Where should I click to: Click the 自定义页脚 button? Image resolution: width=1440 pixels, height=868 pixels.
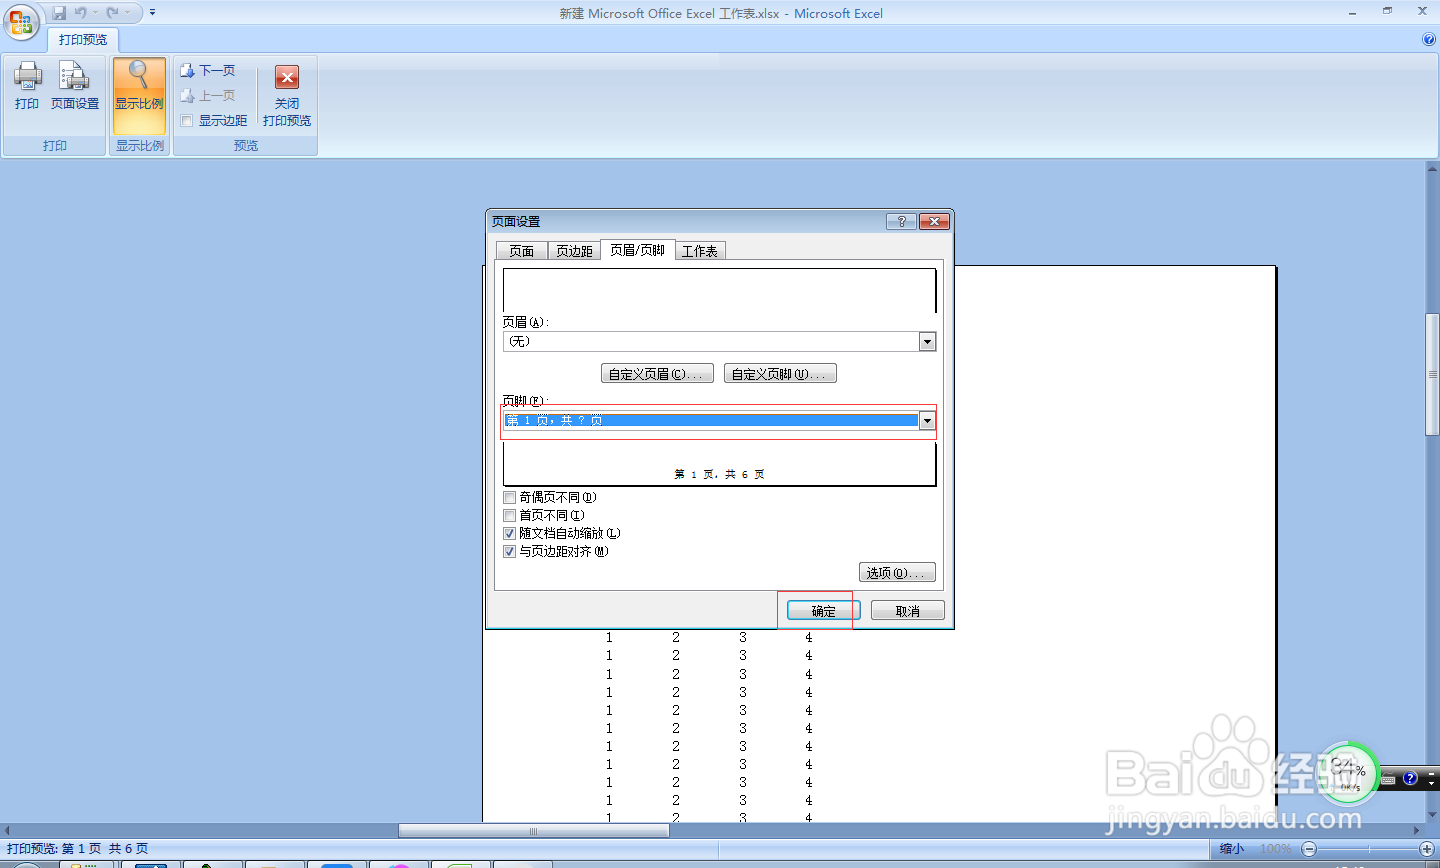780,374
